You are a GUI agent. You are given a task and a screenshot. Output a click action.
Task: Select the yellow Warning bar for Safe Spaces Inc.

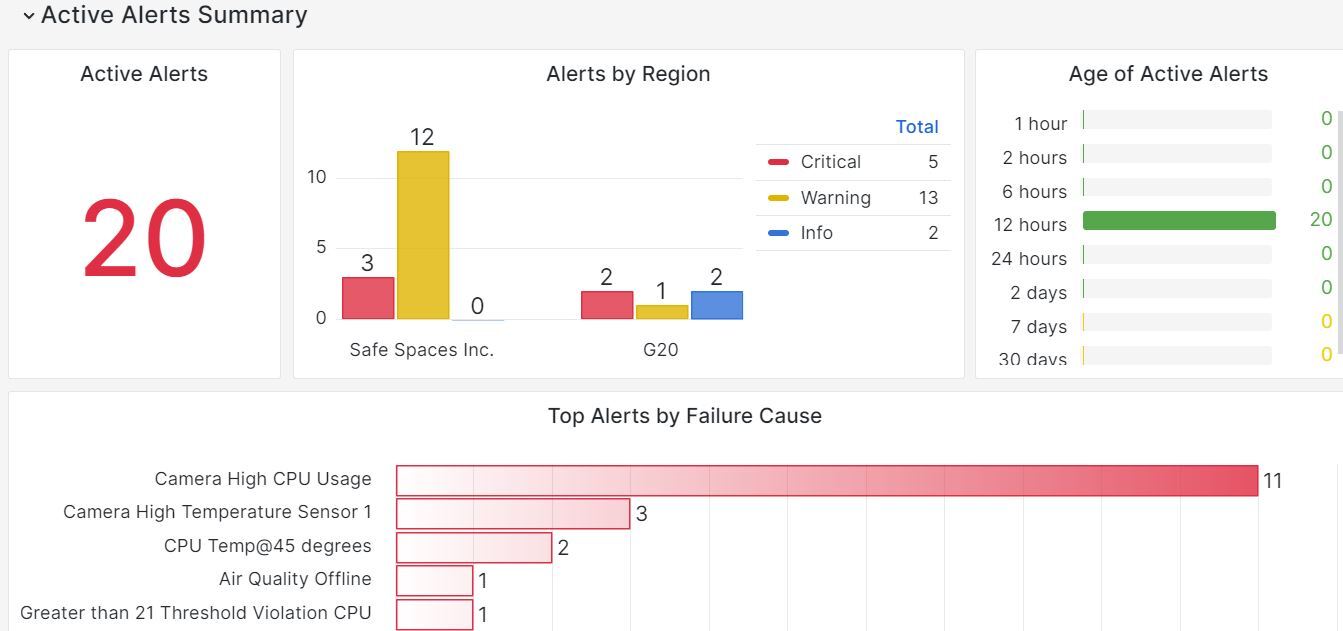[423, 236]
